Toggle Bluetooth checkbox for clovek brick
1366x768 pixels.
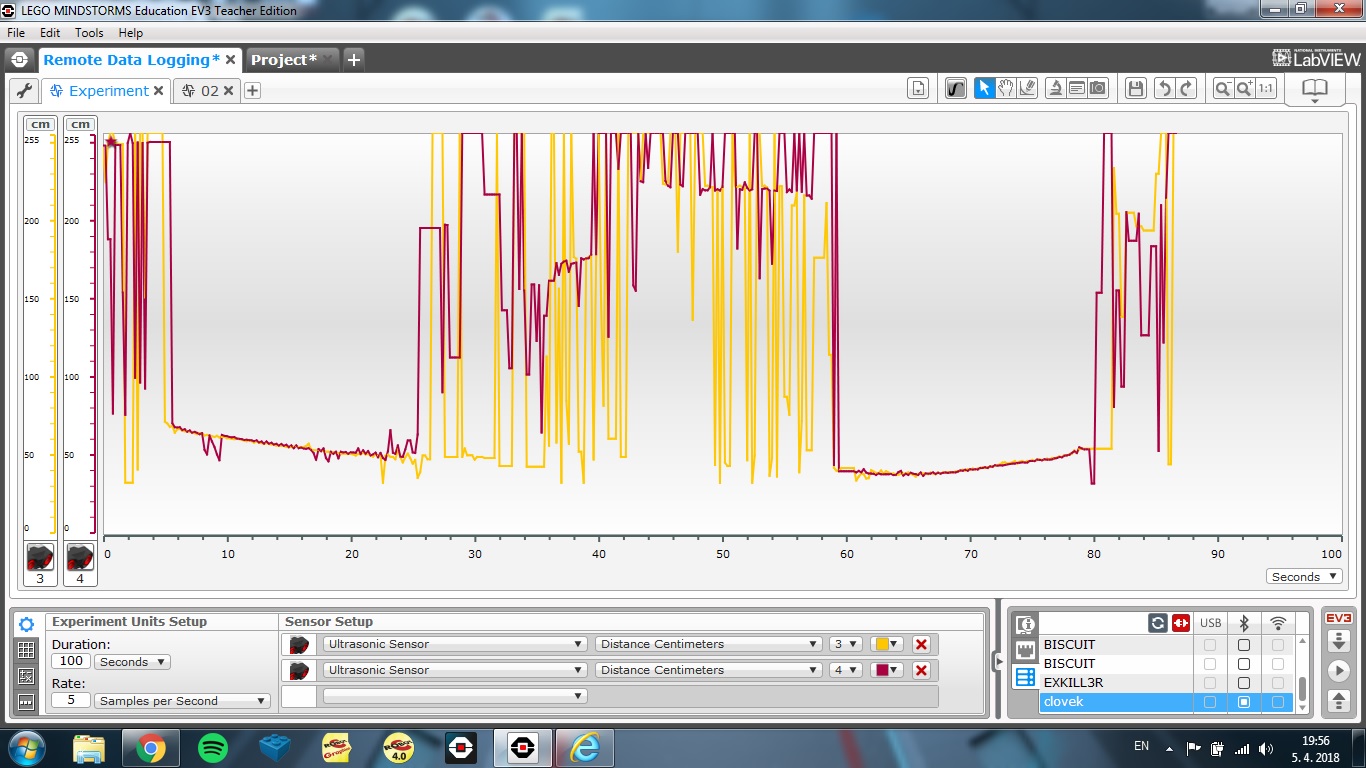click(1243, 702)
